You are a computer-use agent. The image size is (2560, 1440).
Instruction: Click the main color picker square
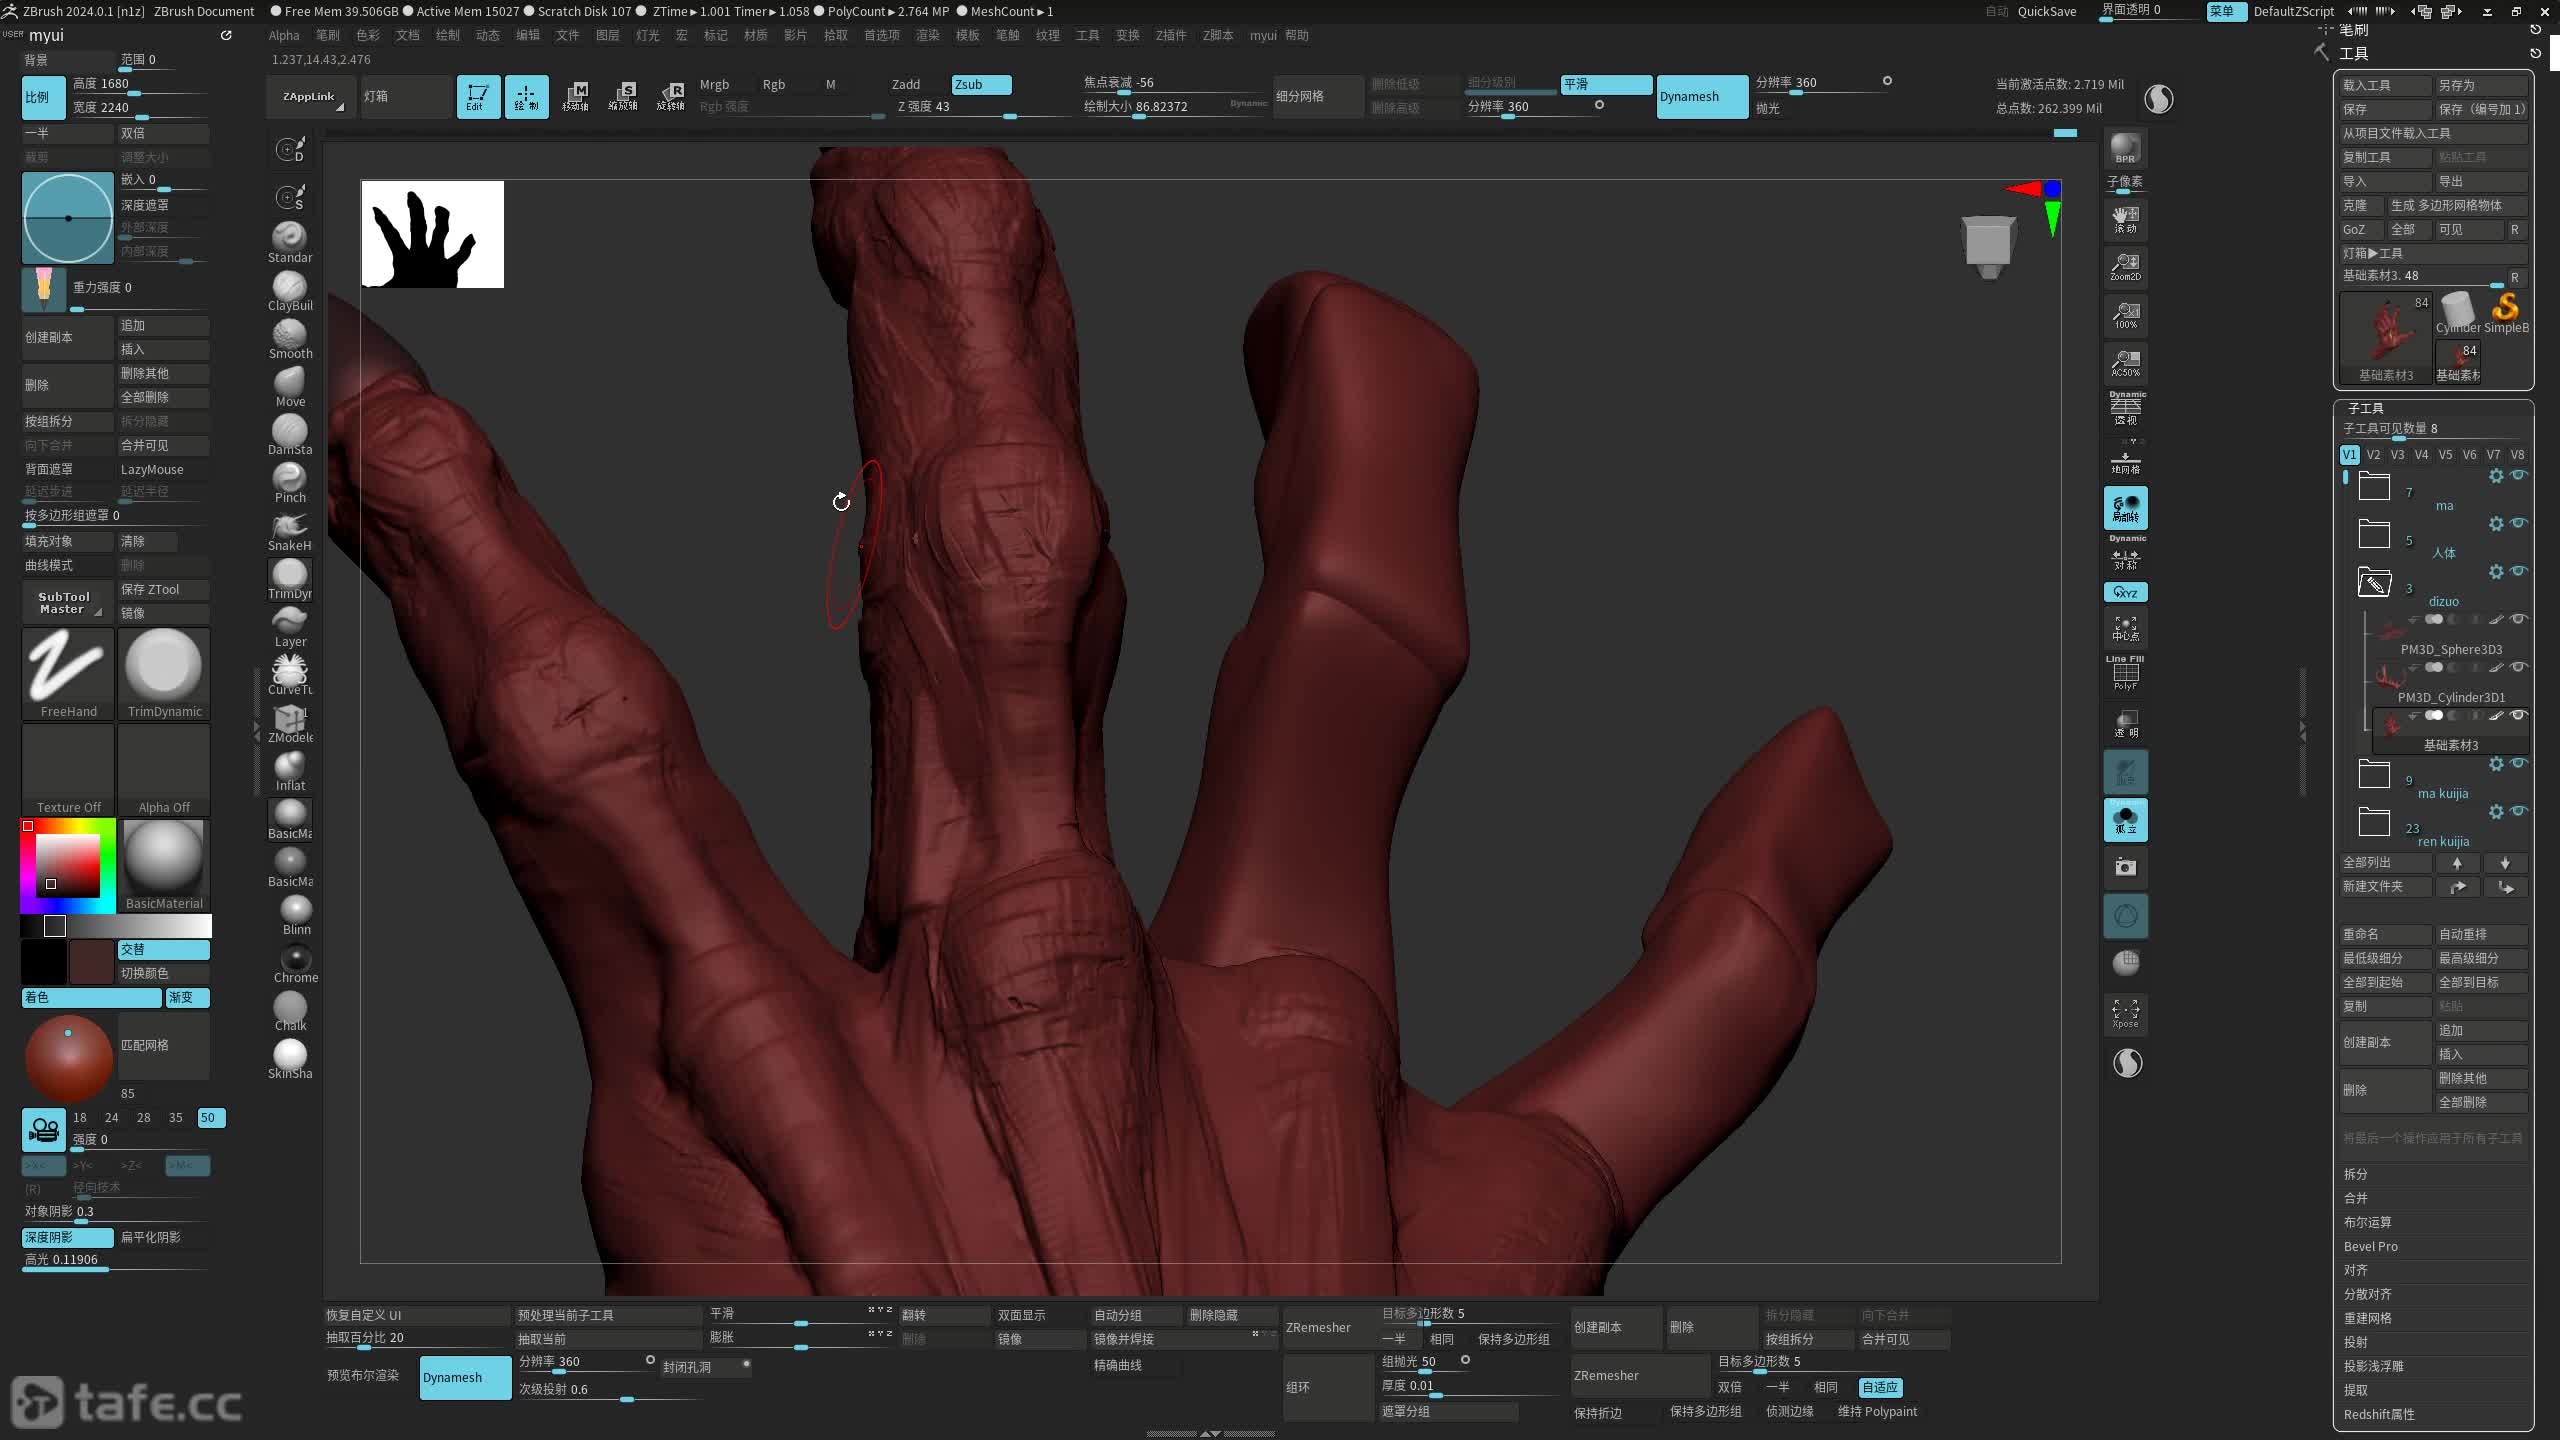(x=68, y=865)
